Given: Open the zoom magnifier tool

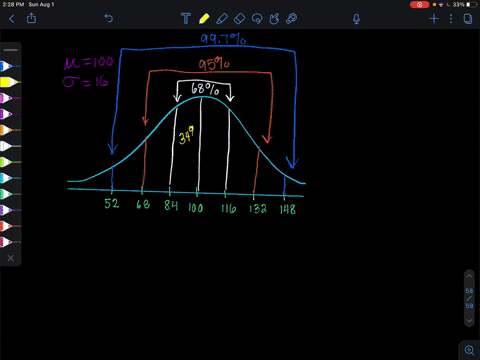Looking at the screenshot, I should [469, 350].
